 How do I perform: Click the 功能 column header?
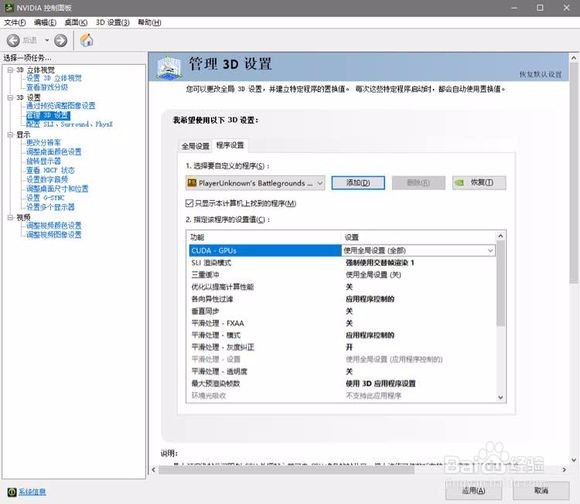pos(265,237)
